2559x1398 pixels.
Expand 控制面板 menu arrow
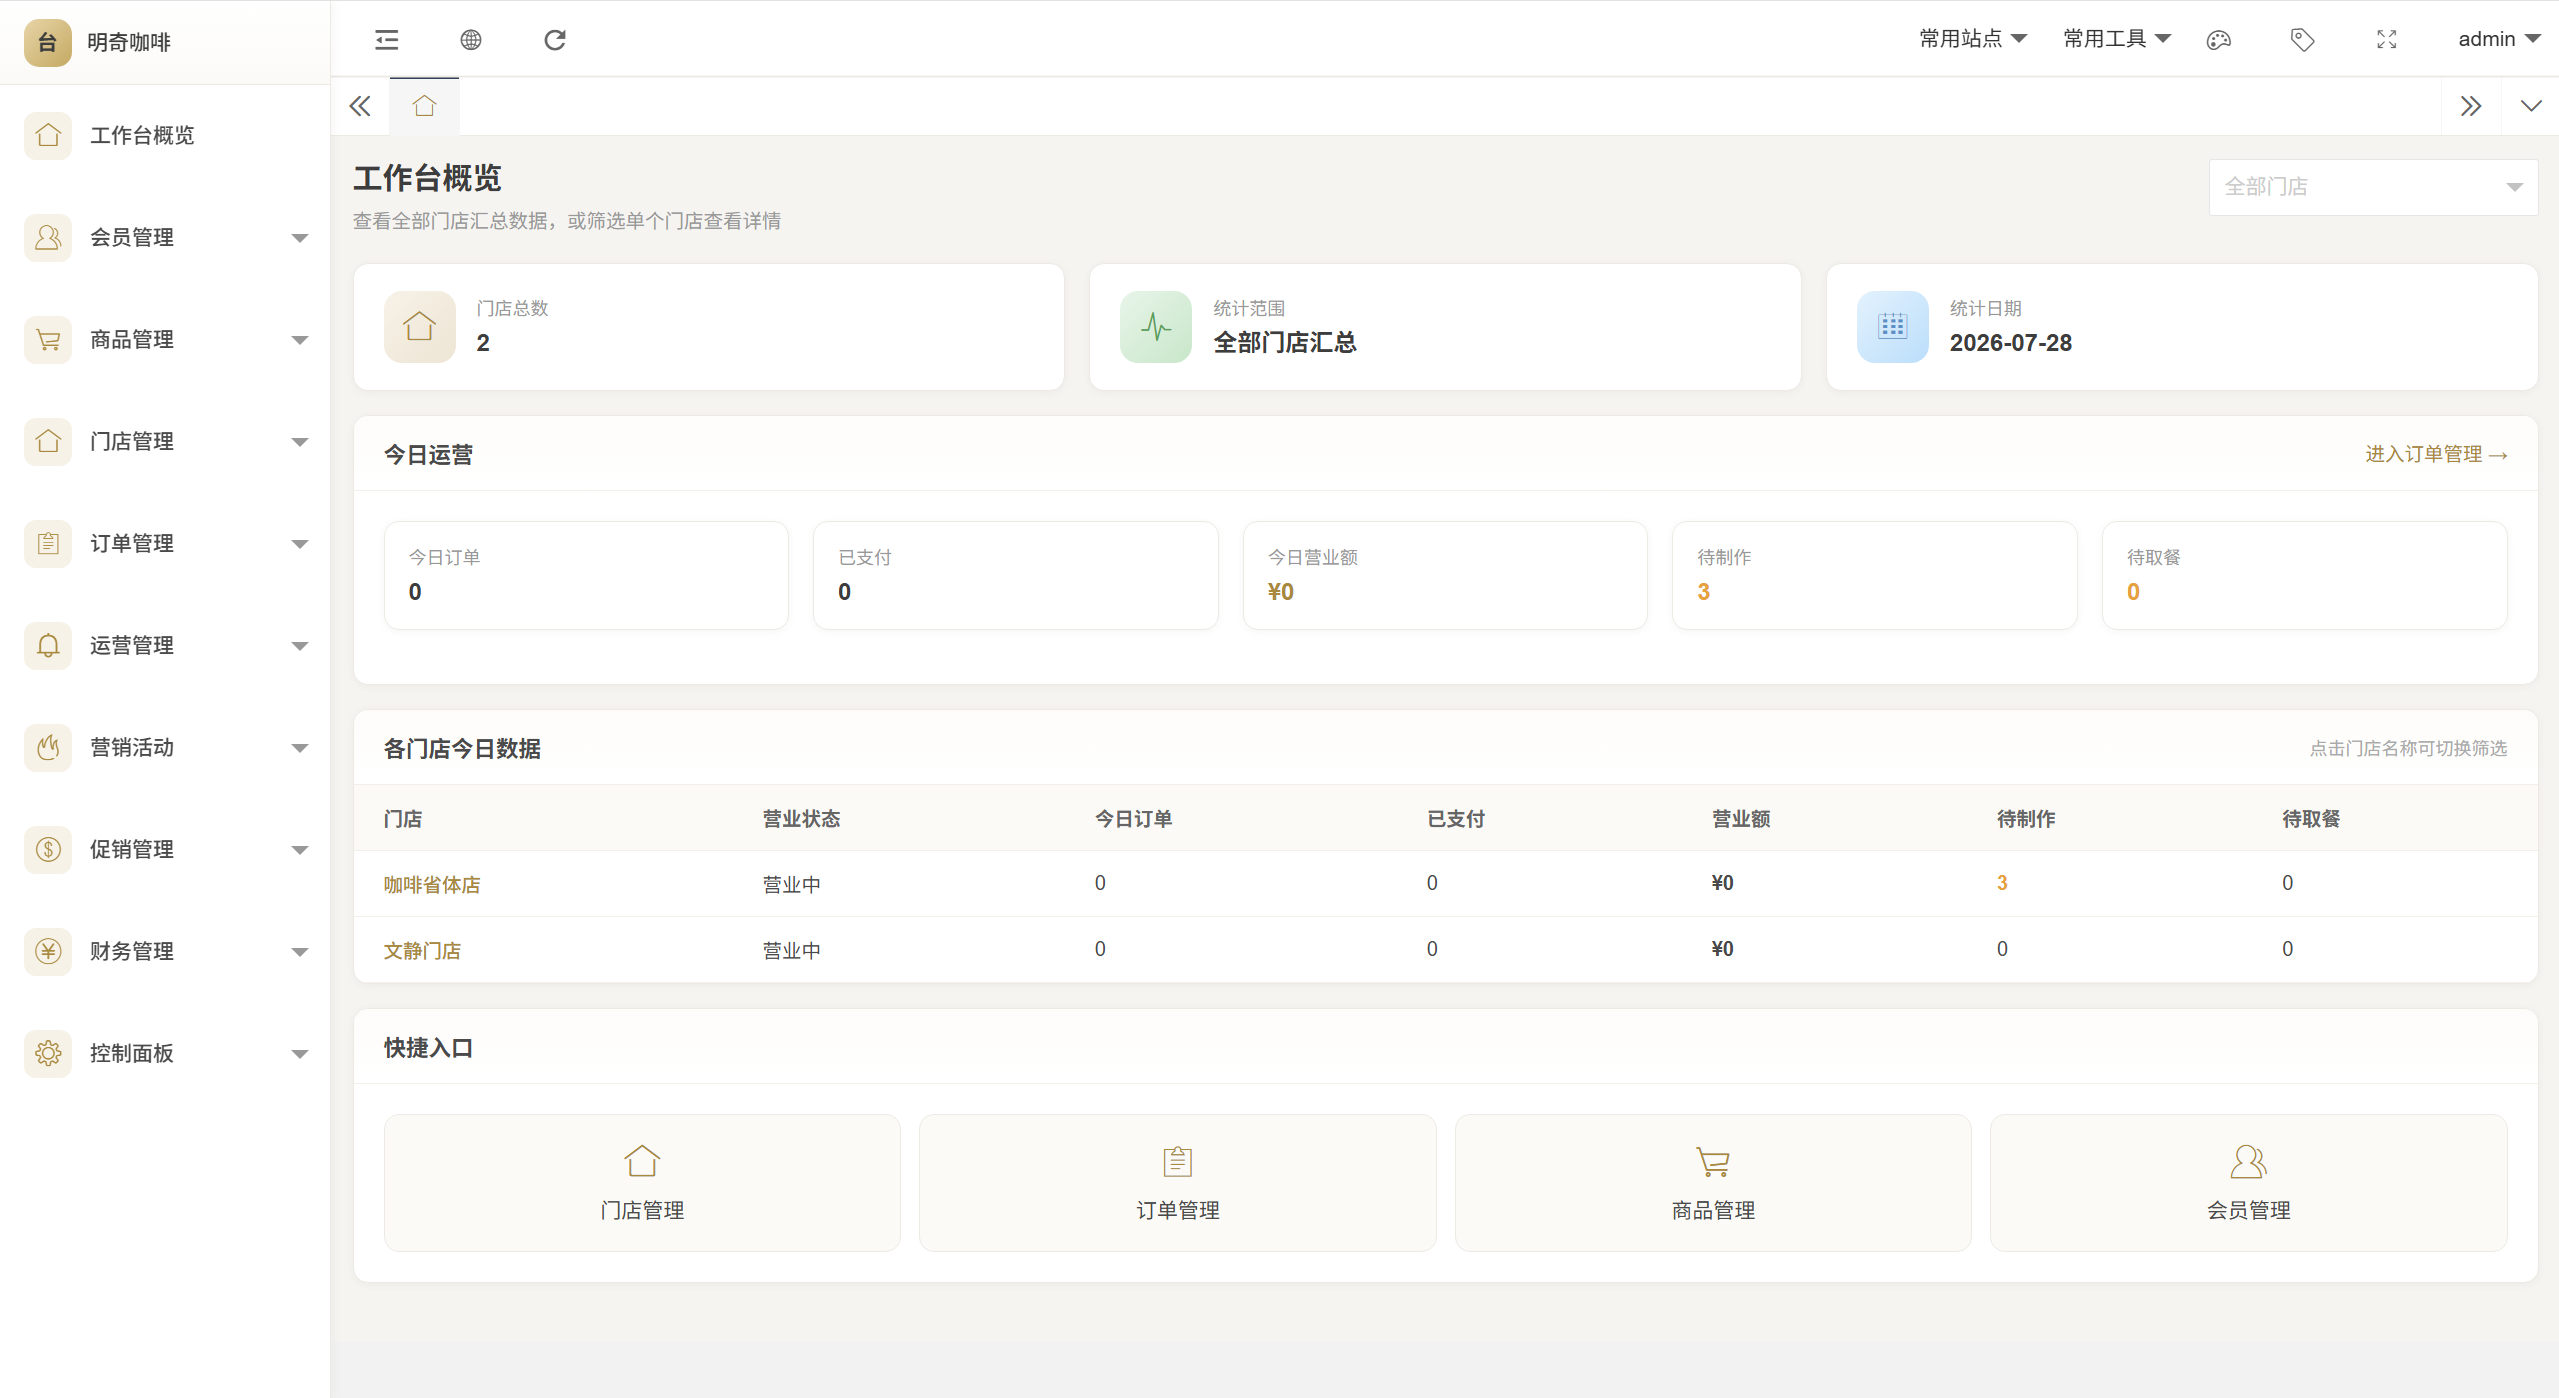(299, 1054)
